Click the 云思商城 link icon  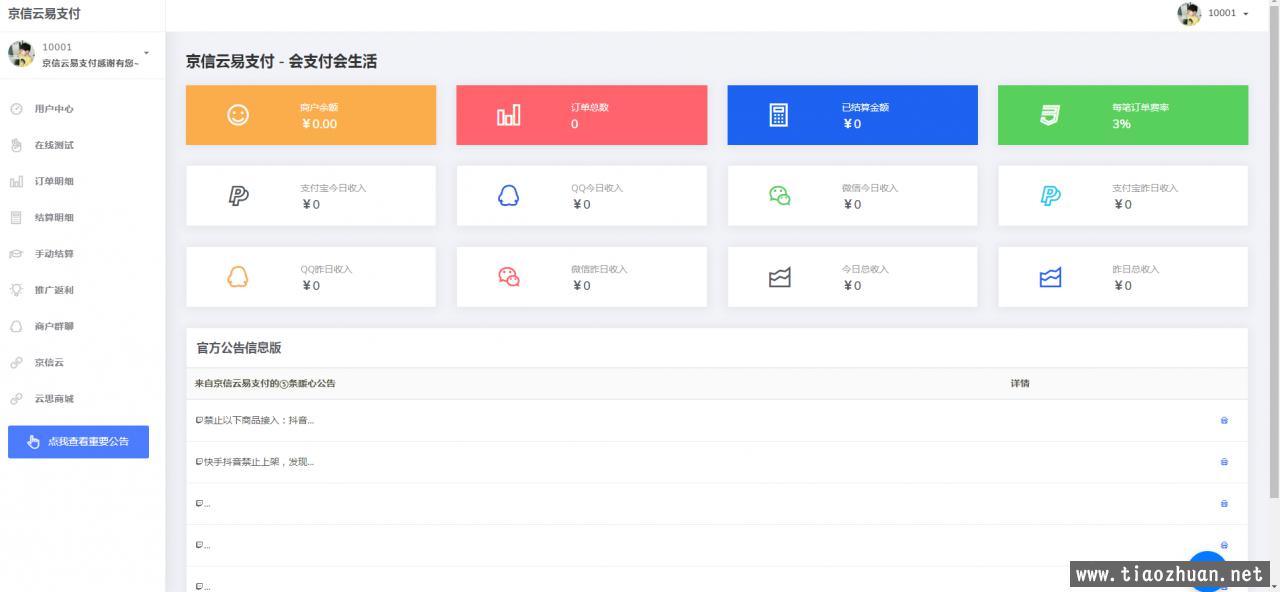pos(16,399)
